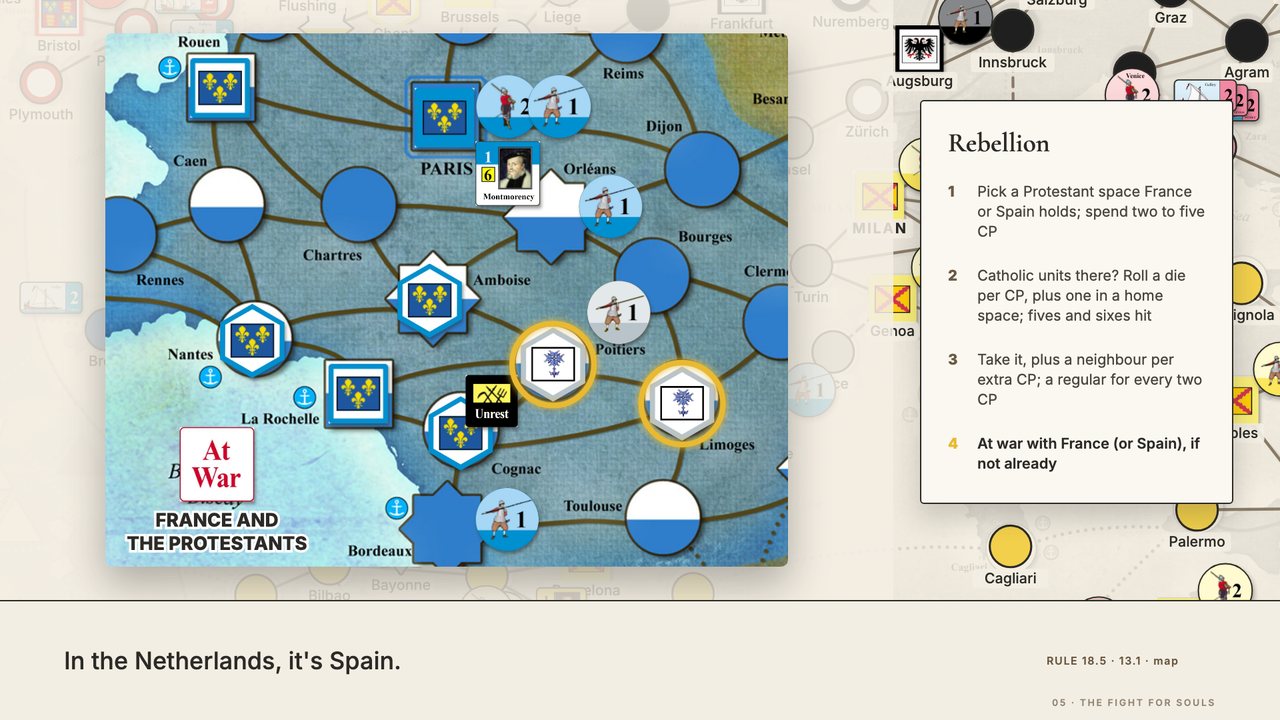This screenshot has width=1280, height=720.
Task: Click the Rebellion card heading
Action: coord(999,143)
